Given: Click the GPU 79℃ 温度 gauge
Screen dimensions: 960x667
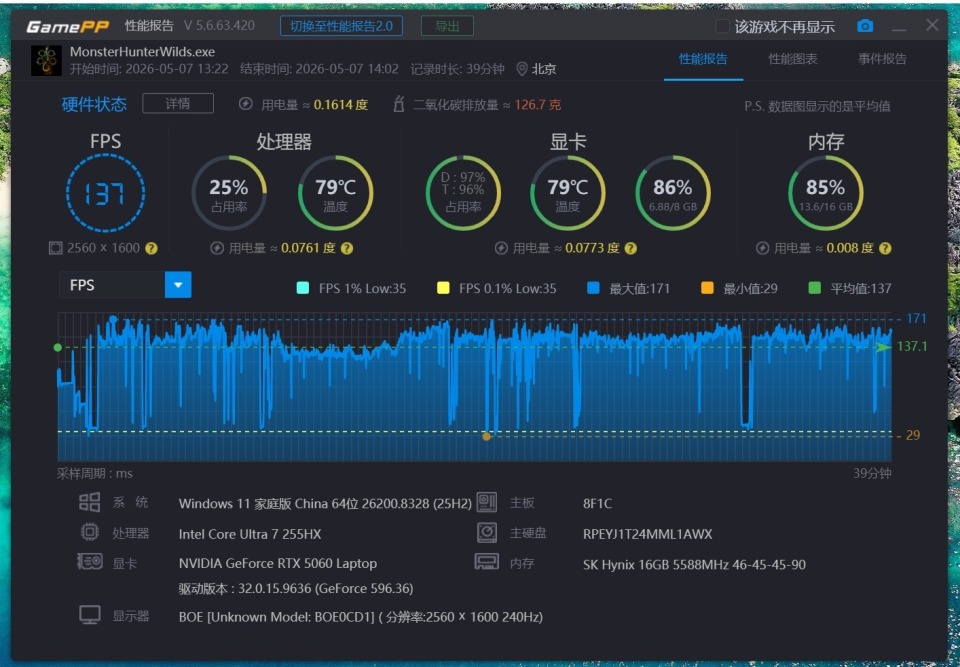Looking at the screenshot, I should [x=568, y=193].
